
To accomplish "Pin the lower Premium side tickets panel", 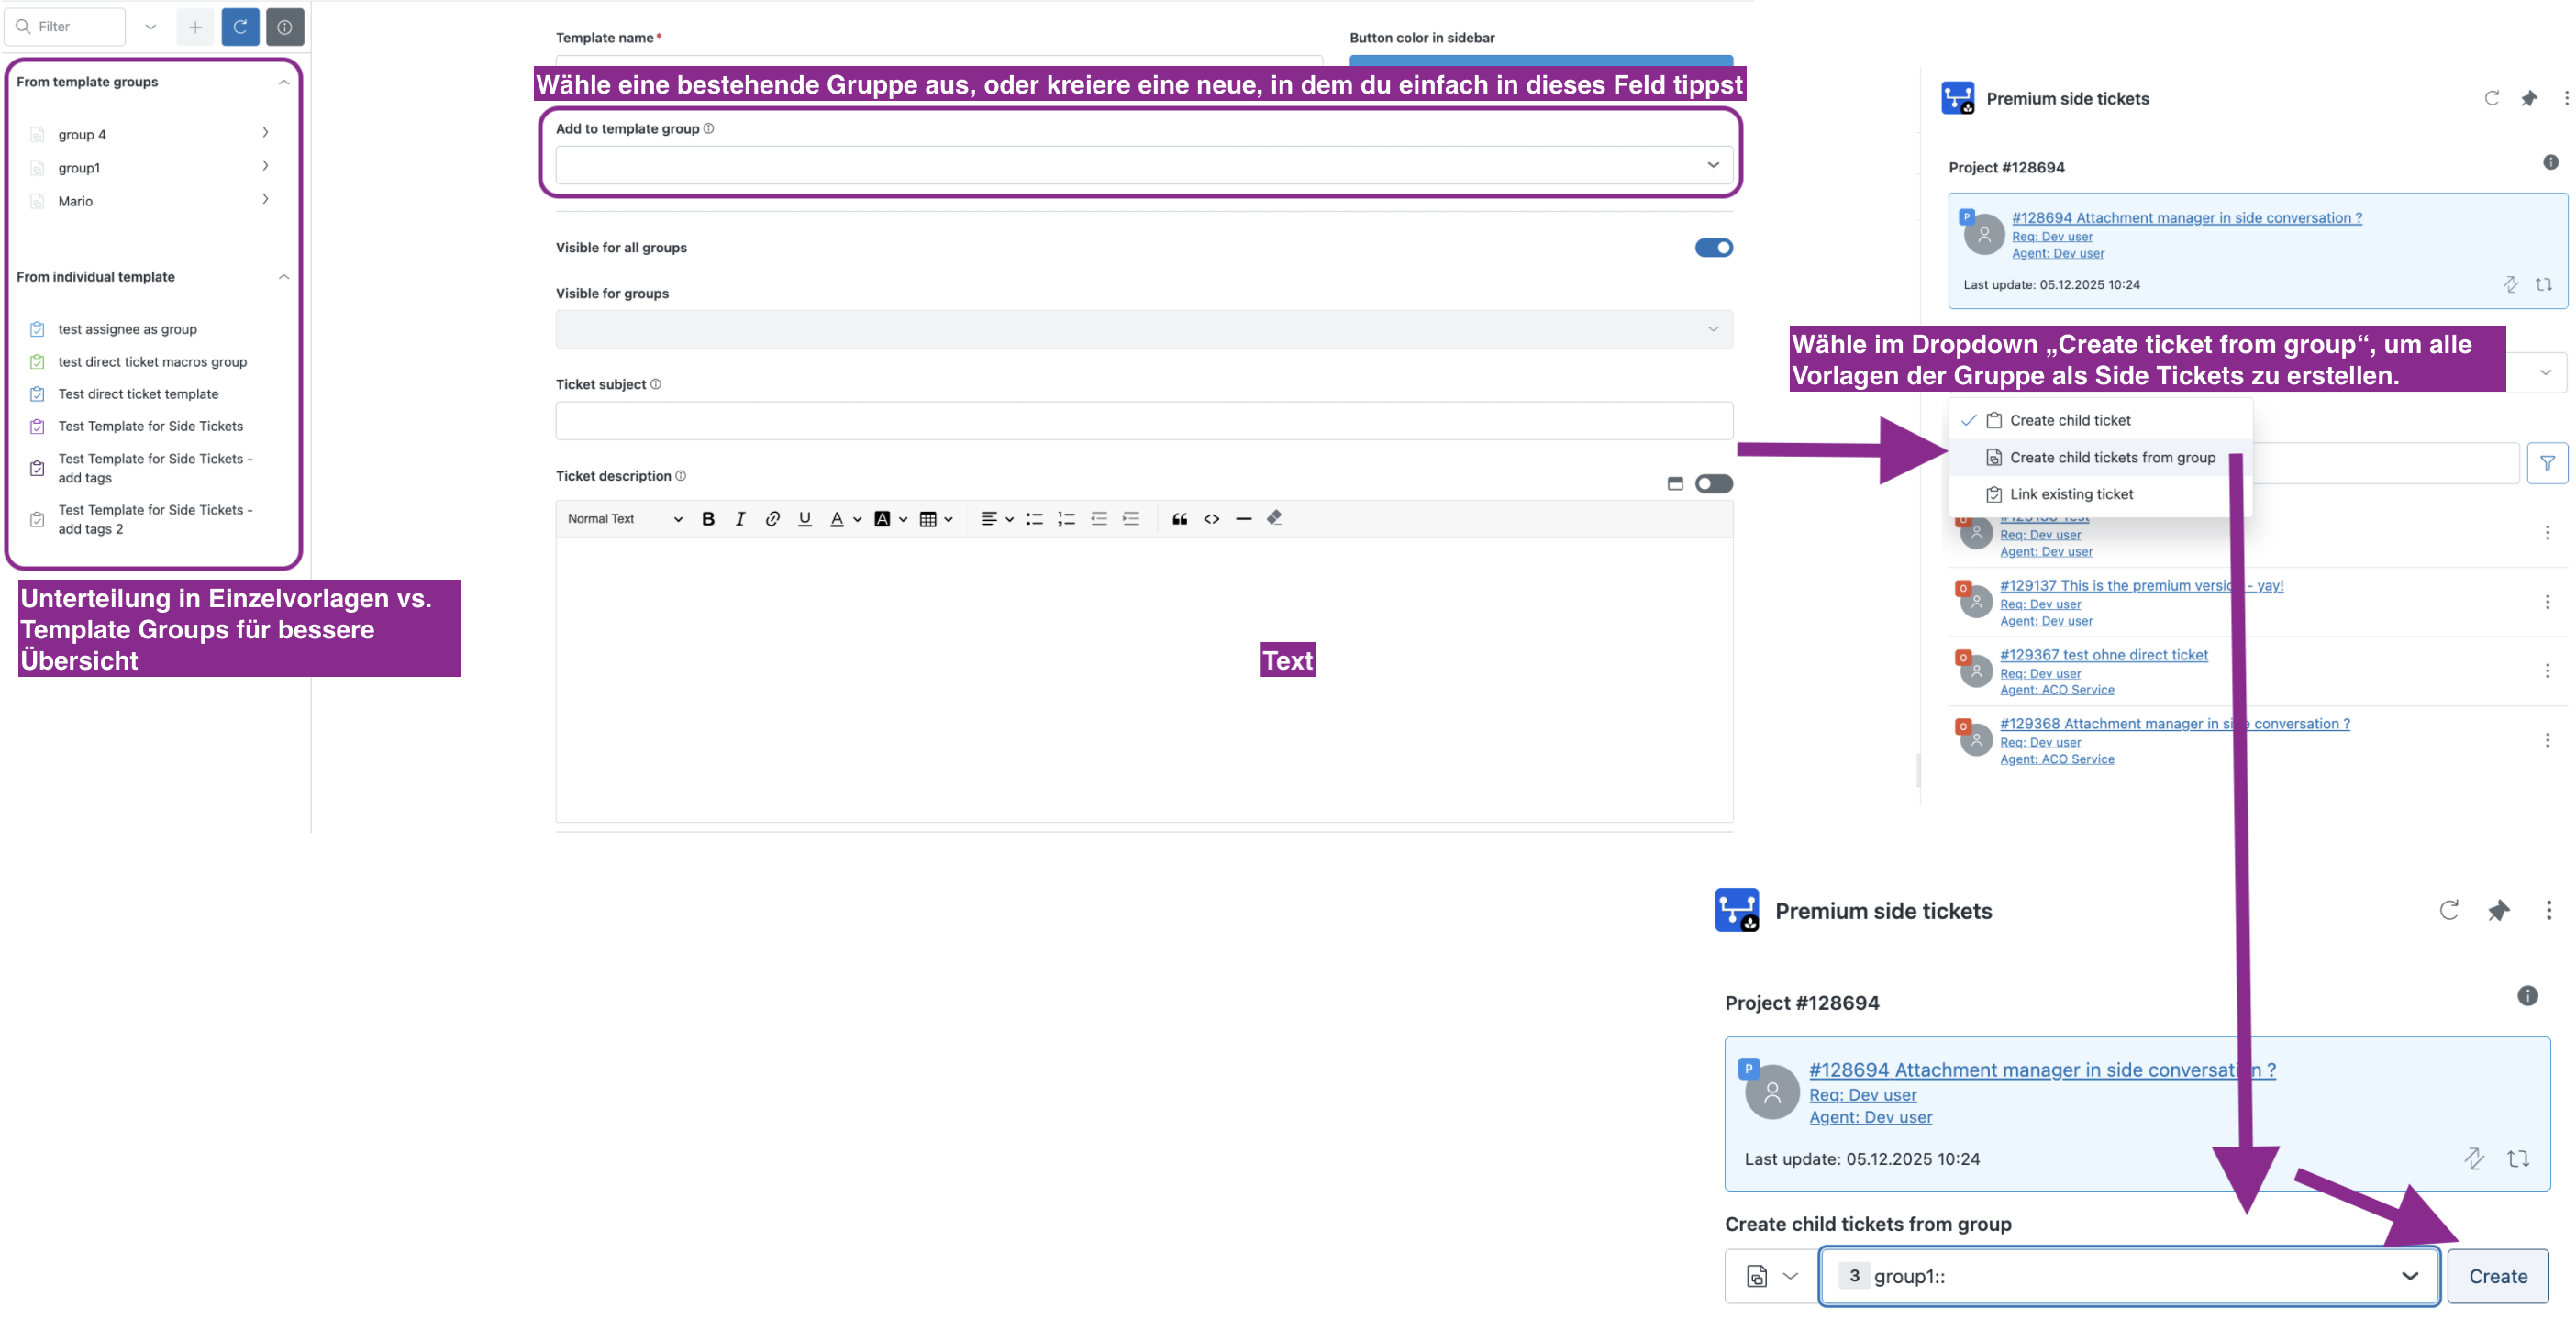I will (x=2498, y=910).
